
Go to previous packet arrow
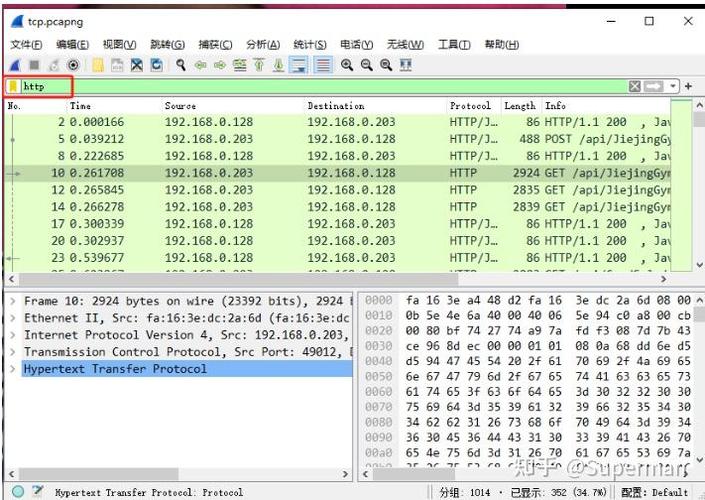click(201, 65)
